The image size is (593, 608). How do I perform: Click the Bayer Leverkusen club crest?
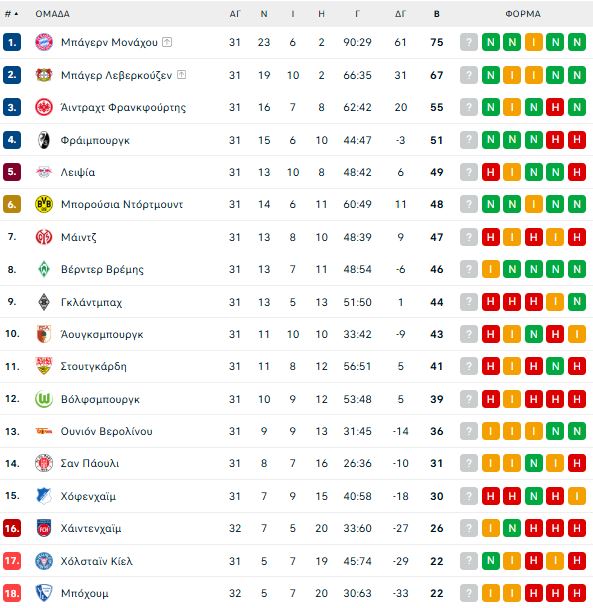[x=44, y=75]
